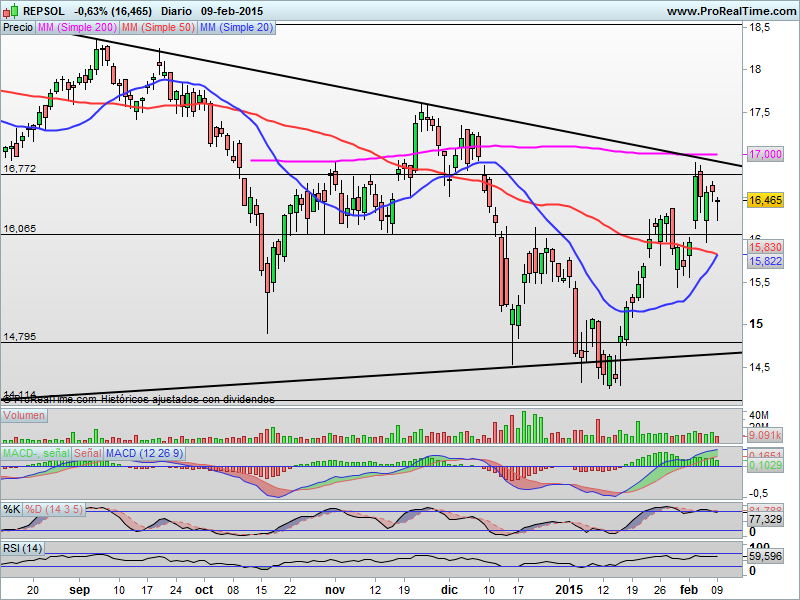Open the Volumen indicator label
This screenshot has height=600, width=800.
coord(24,415)
